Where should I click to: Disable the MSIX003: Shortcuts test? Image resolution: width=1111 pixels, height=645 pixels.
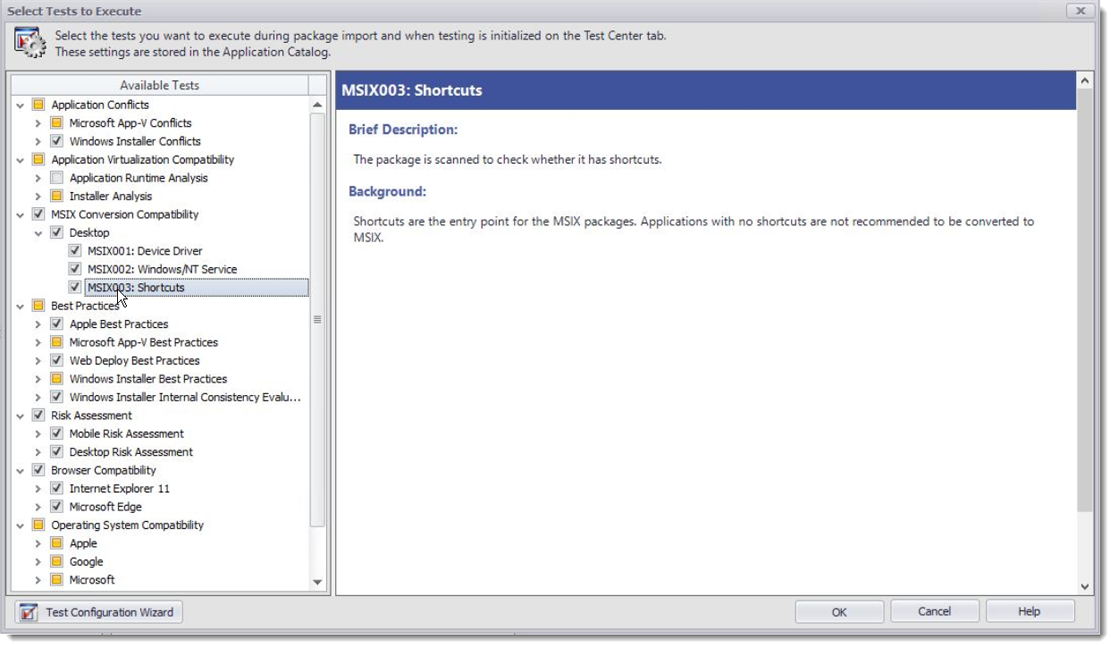tap(75, 287)
